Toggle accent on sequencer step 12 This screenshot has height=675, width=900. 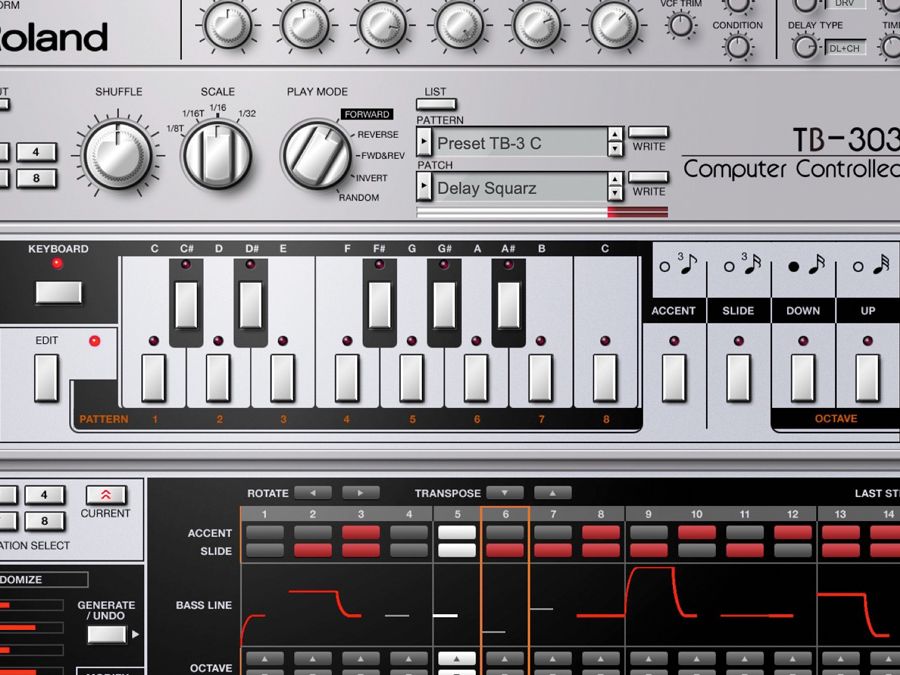point(793,533)
